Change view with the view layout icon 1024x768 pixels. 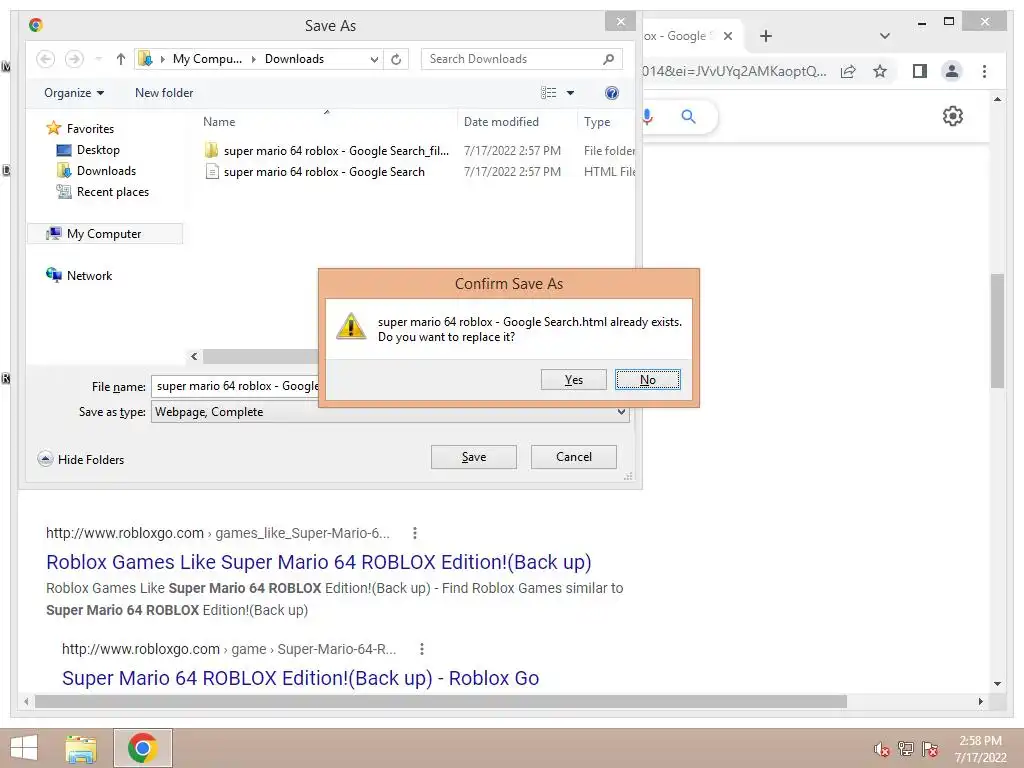pos(549,93)
